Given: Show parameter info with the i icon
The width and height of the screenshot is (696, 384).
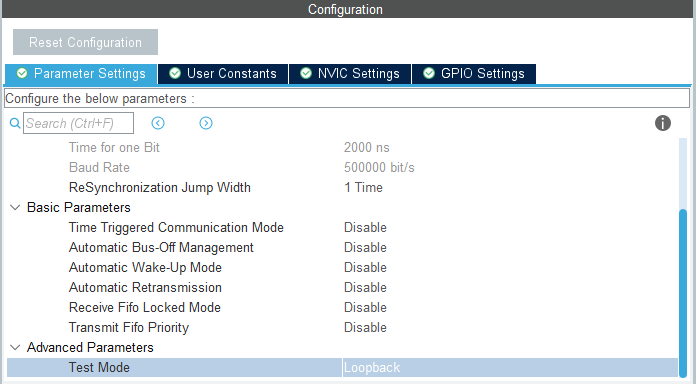Looking at the screenshot, I should [663, 123].
